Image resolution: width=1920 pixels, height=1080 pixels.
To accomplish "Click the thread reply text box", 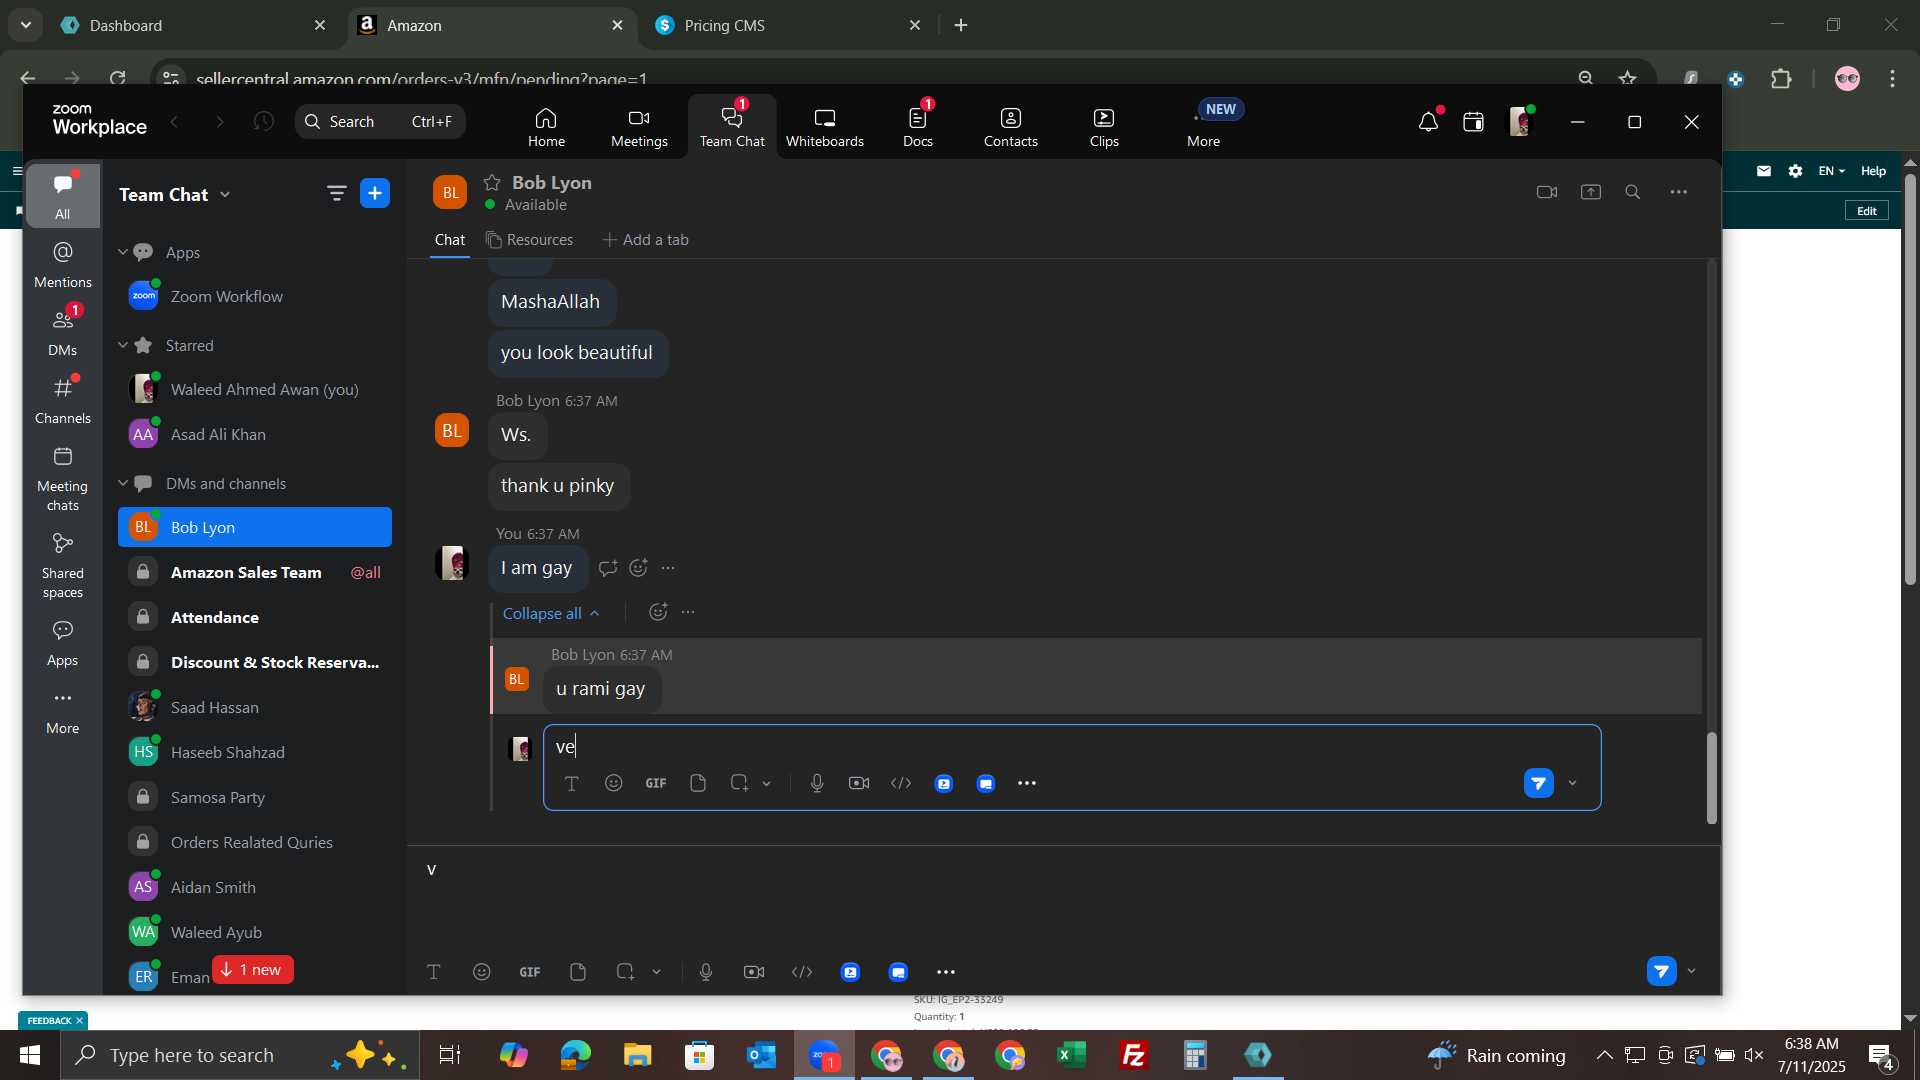I will pyautogui.click(x=1070, y=747).
